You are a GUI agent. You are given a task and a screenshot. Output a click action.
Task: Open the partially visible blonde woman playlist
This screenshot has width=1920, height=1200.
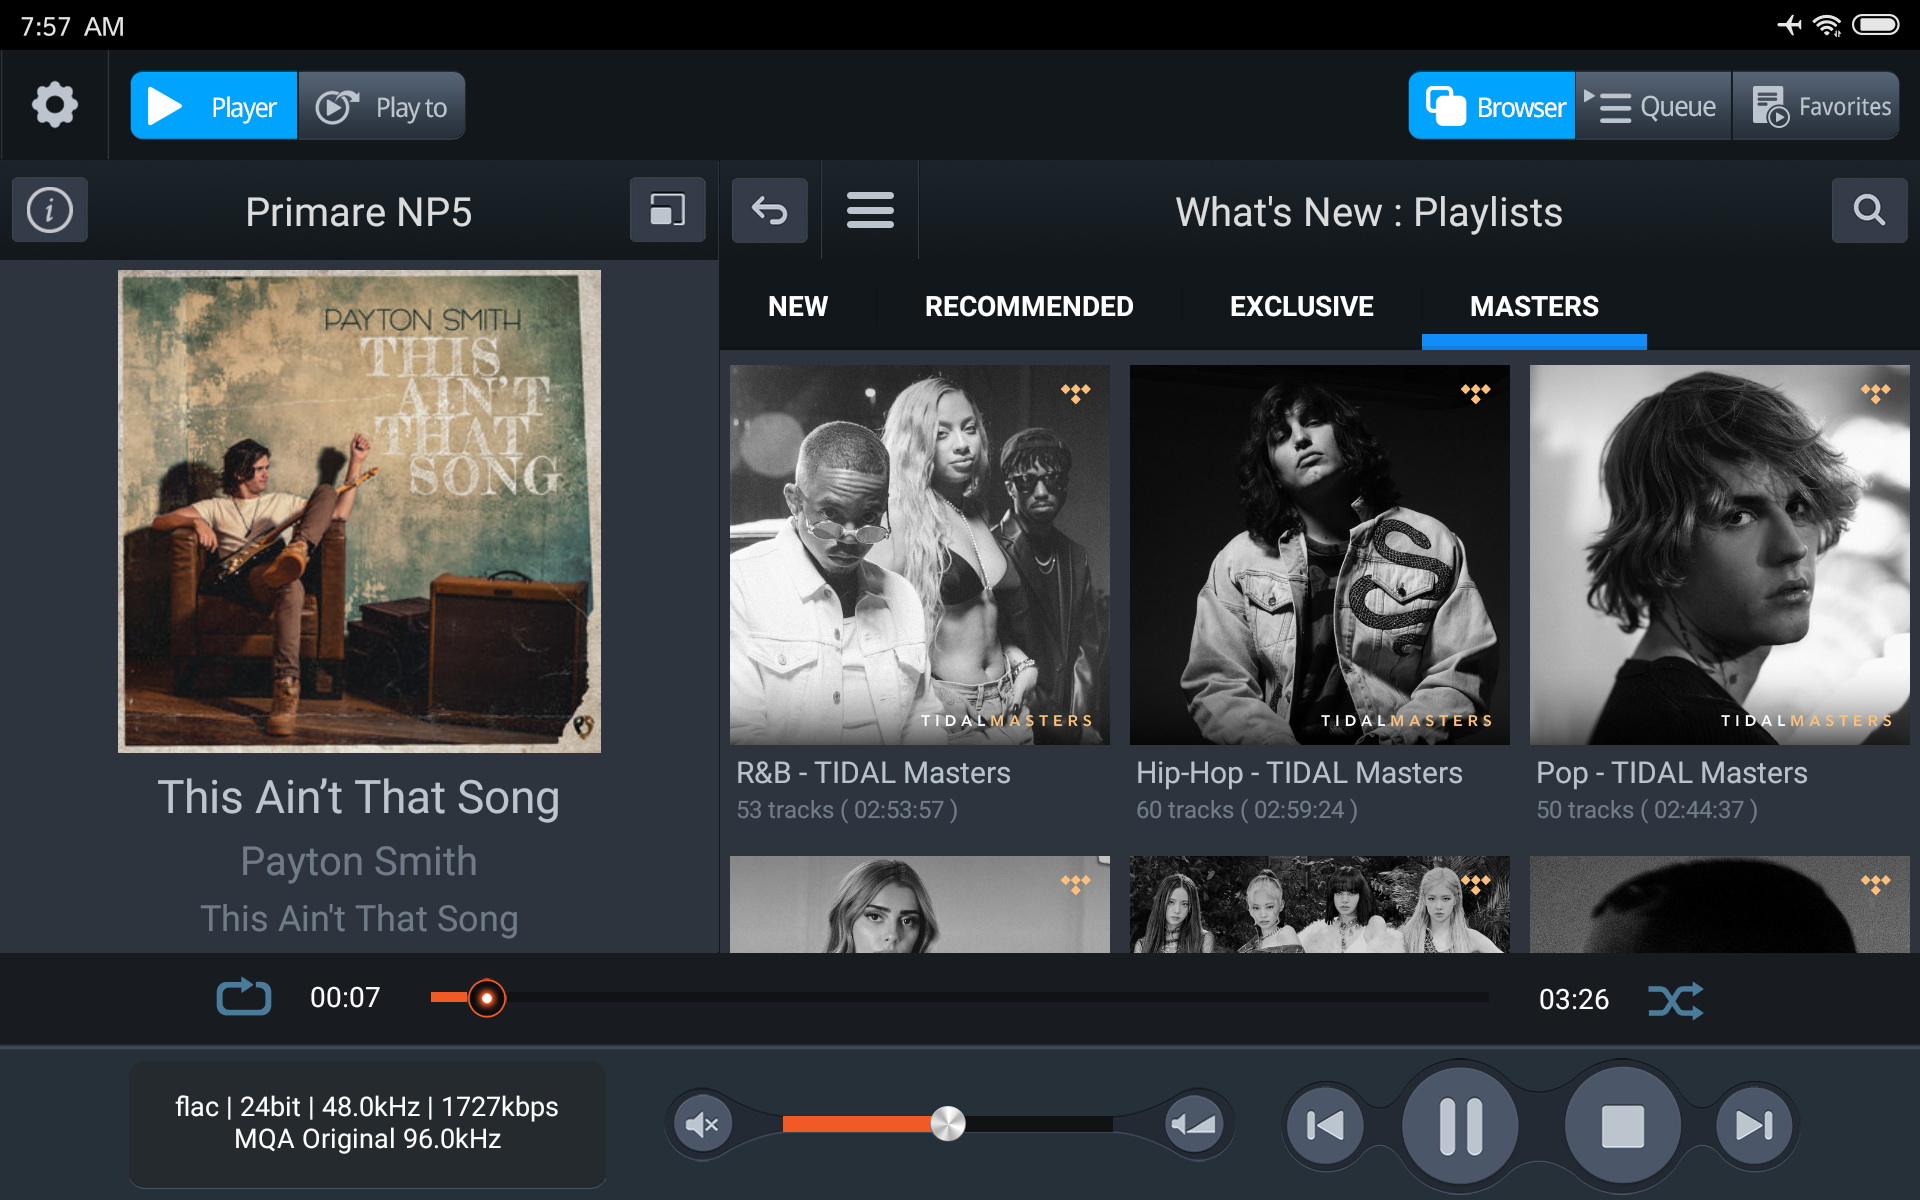pos(920,904)
